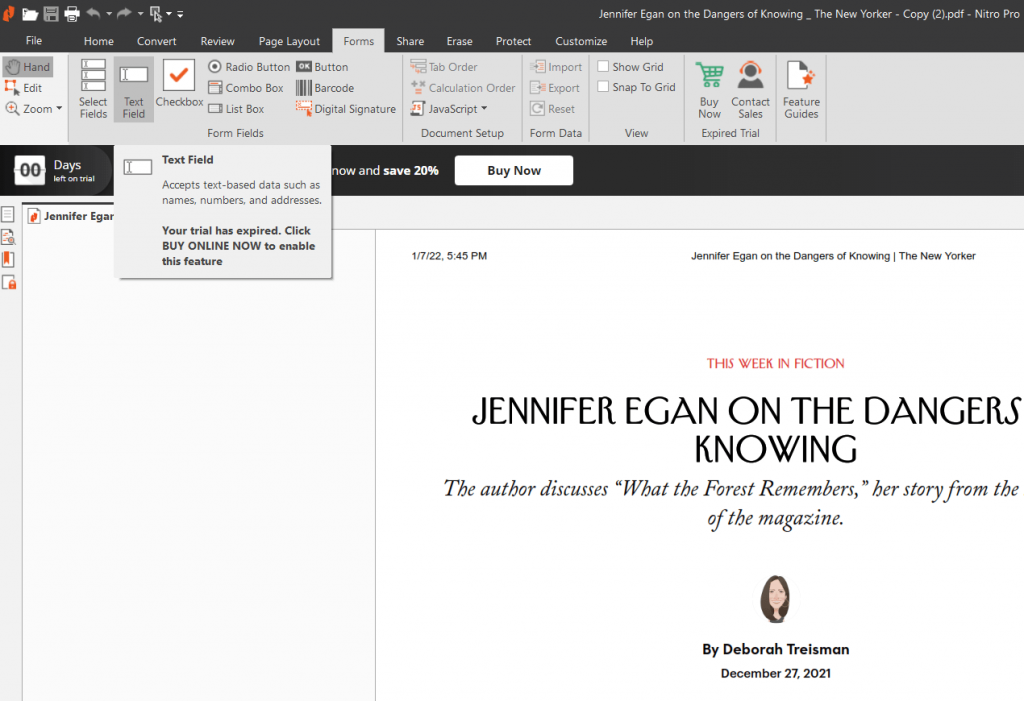Click the Redo arrow icon
The height and width of the screenshot is (701, 1024).
124,13
